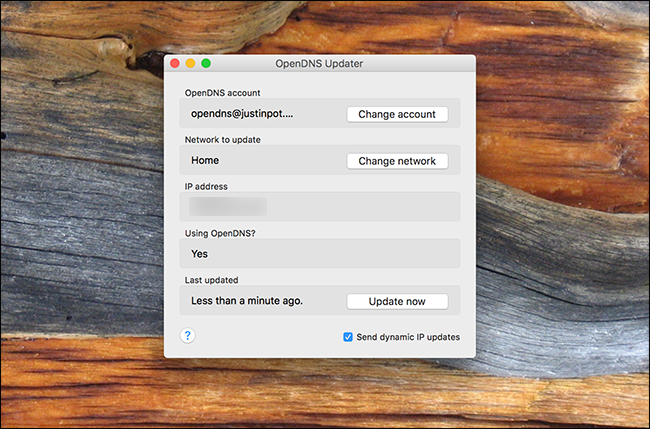Uncheck Send dynamic IP updates checkbox

(348, 337)
